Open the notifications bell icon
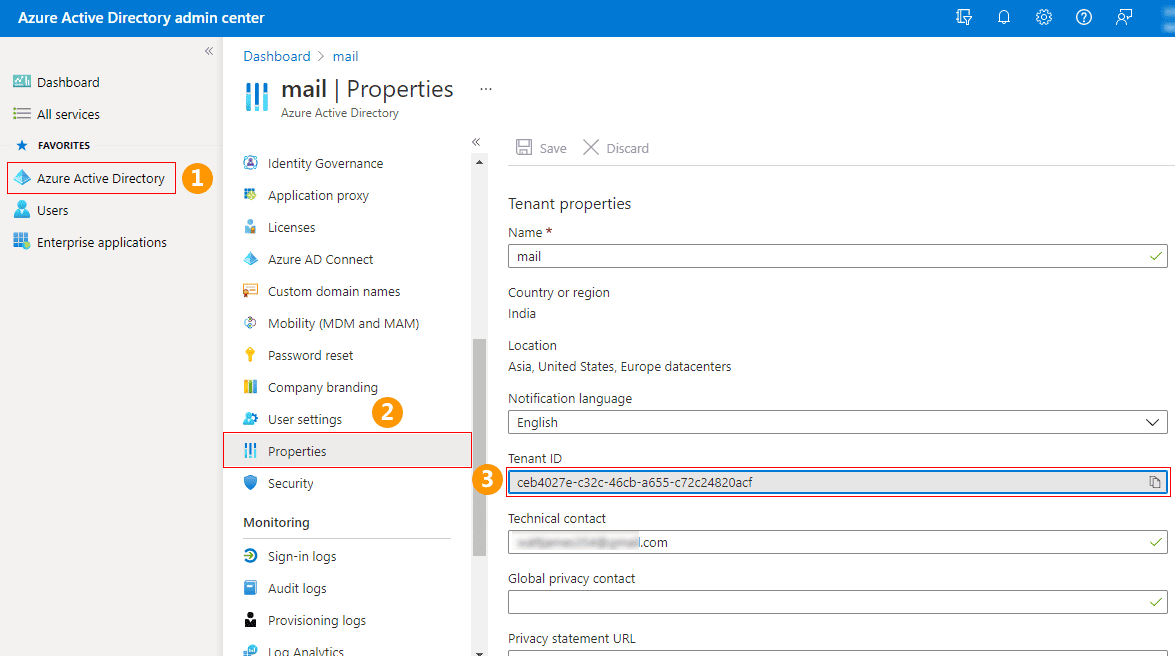 coord(1004,18)
